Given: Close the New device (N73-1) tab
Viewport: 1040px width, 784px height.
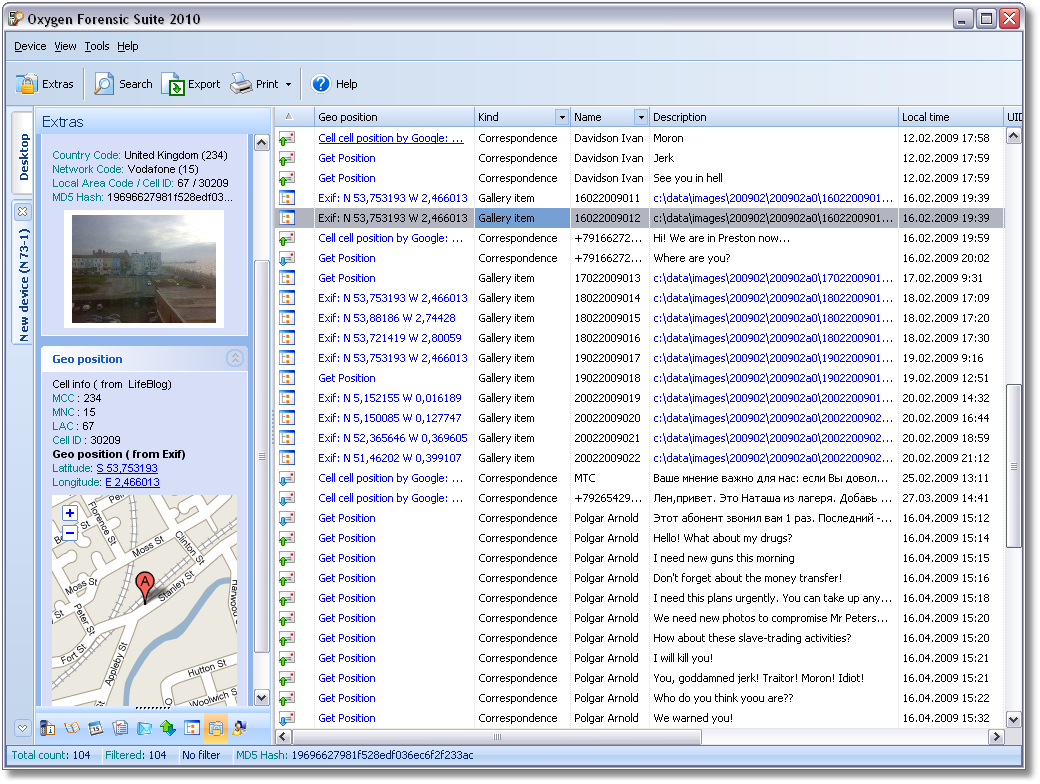Looking at the screenshot, I should [22, 211].
